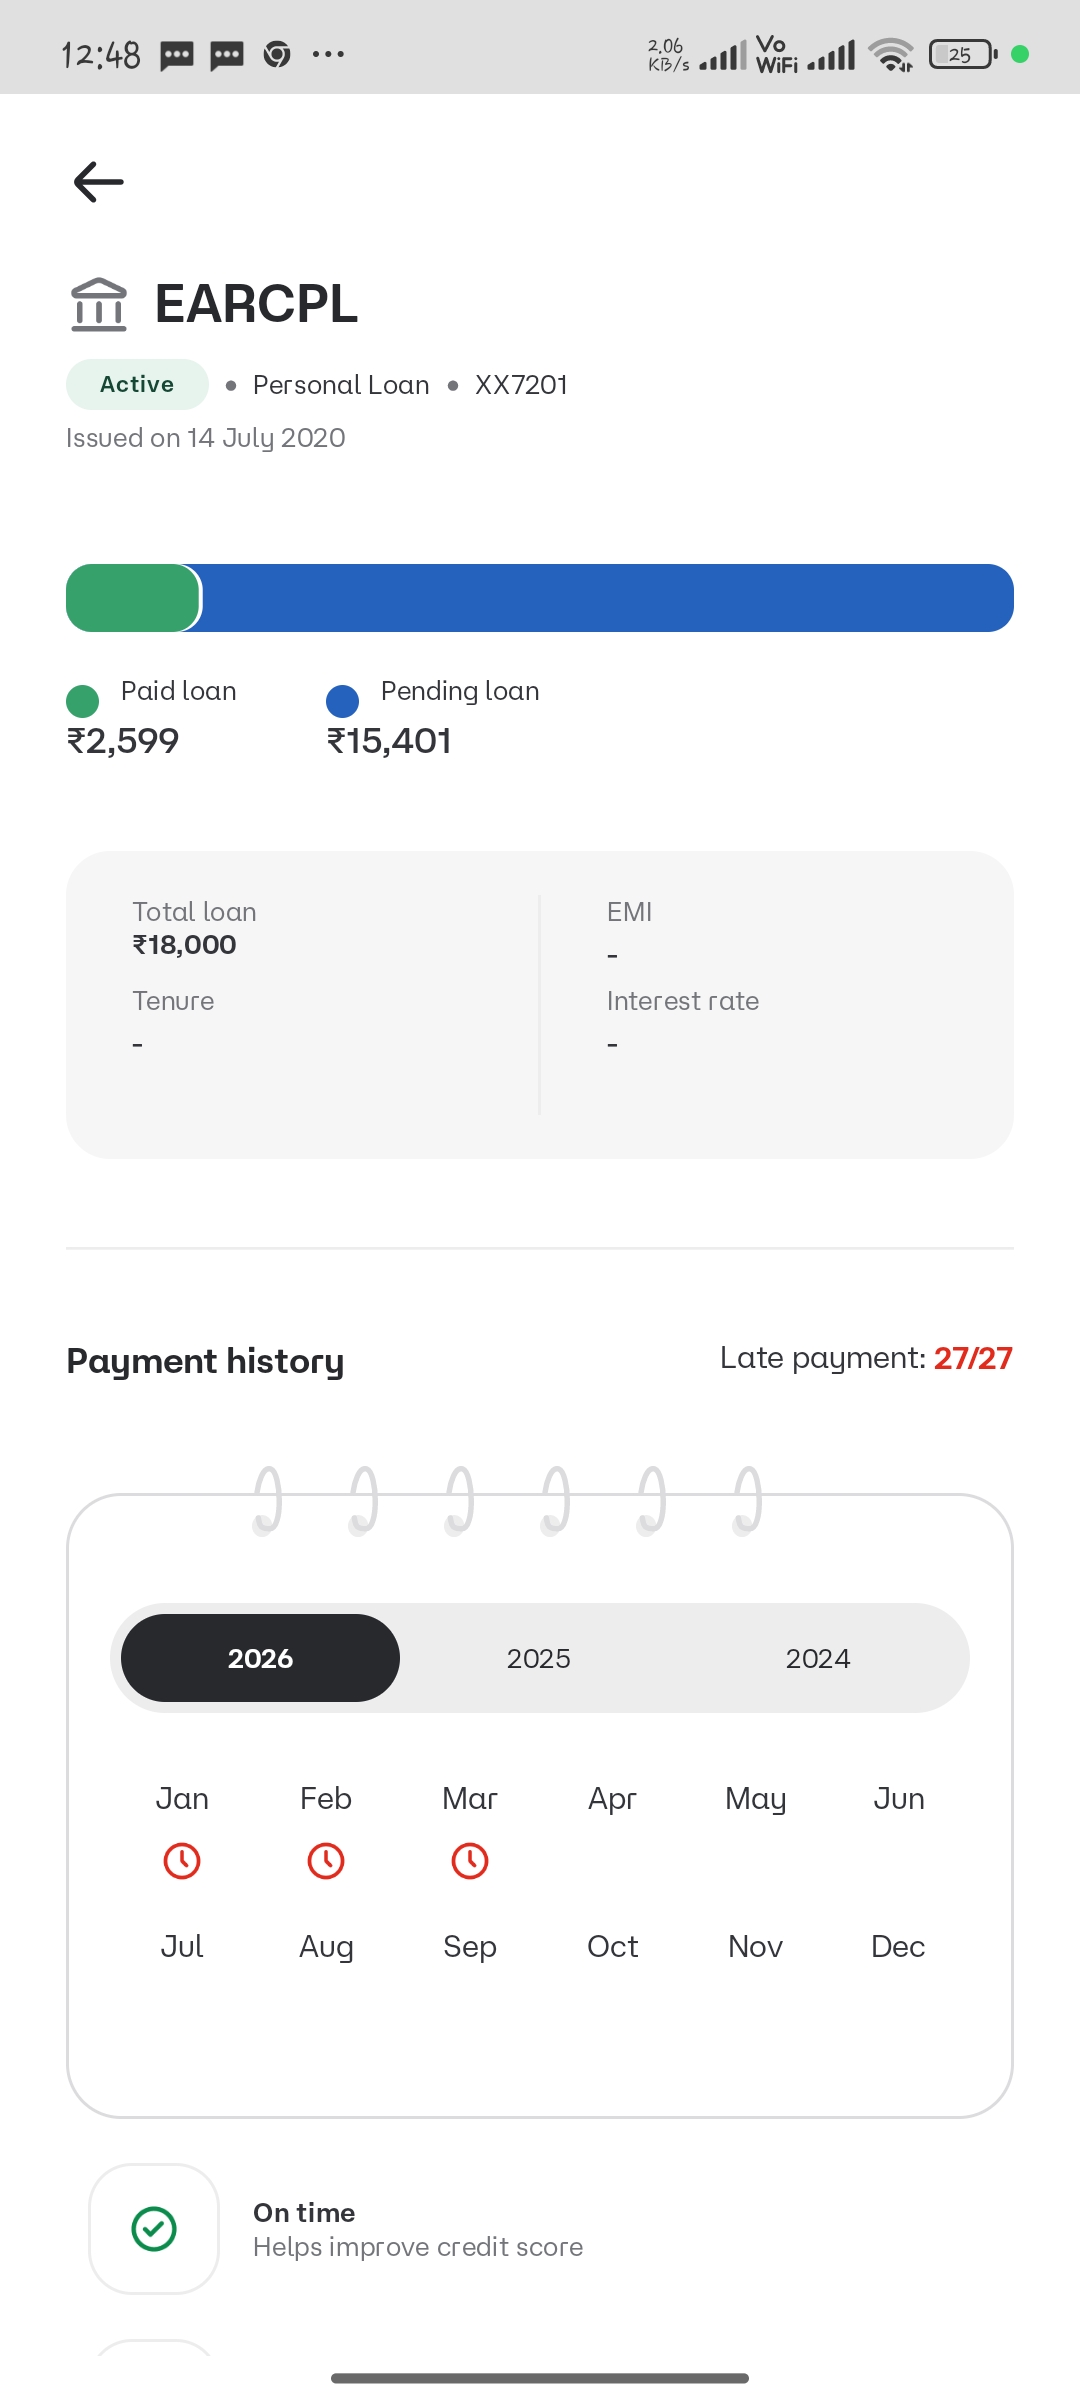Screen dimensions: 1080x2400
Task: Tap January late payment clock icon
Action: [182, 1861]
